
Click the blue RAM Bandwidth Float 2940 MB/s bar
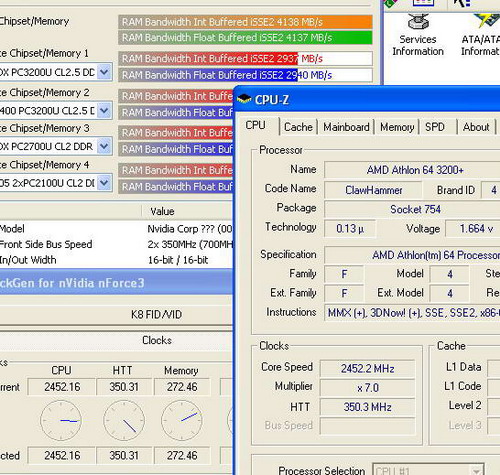pyautogui.click(x=245, y=75)
